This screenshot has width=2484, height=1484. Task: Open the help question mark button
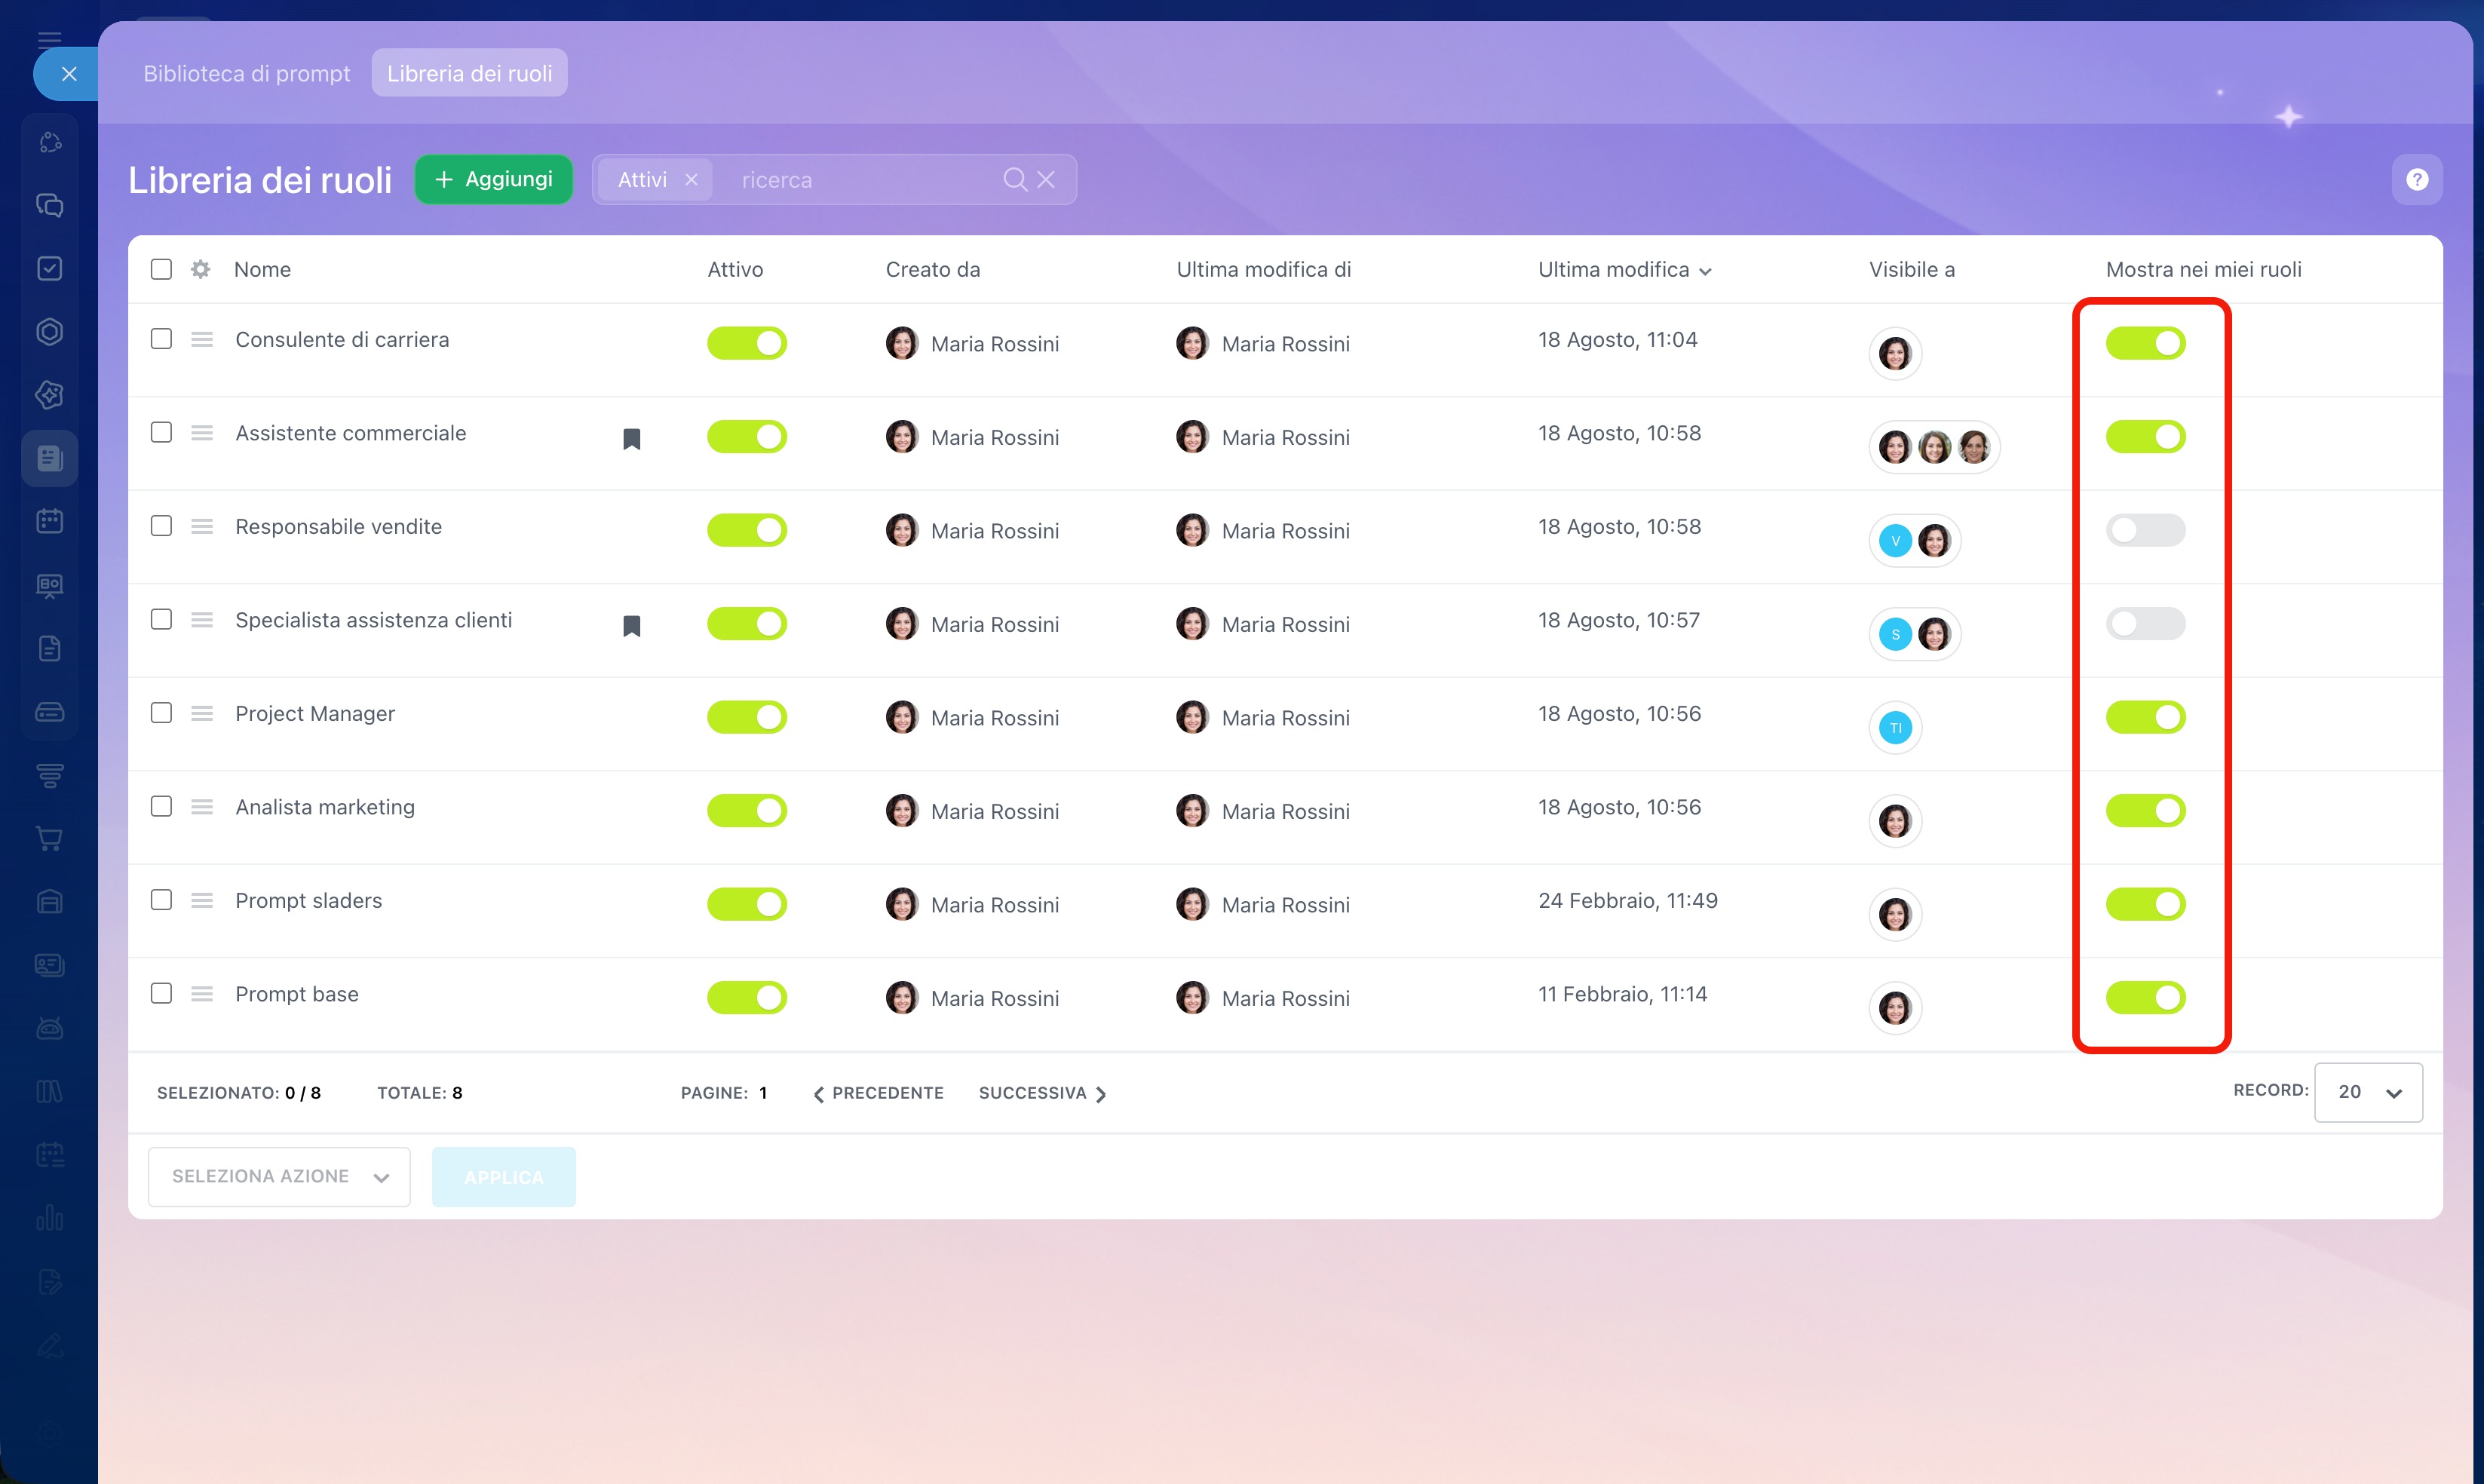[x=2417, y=179]
